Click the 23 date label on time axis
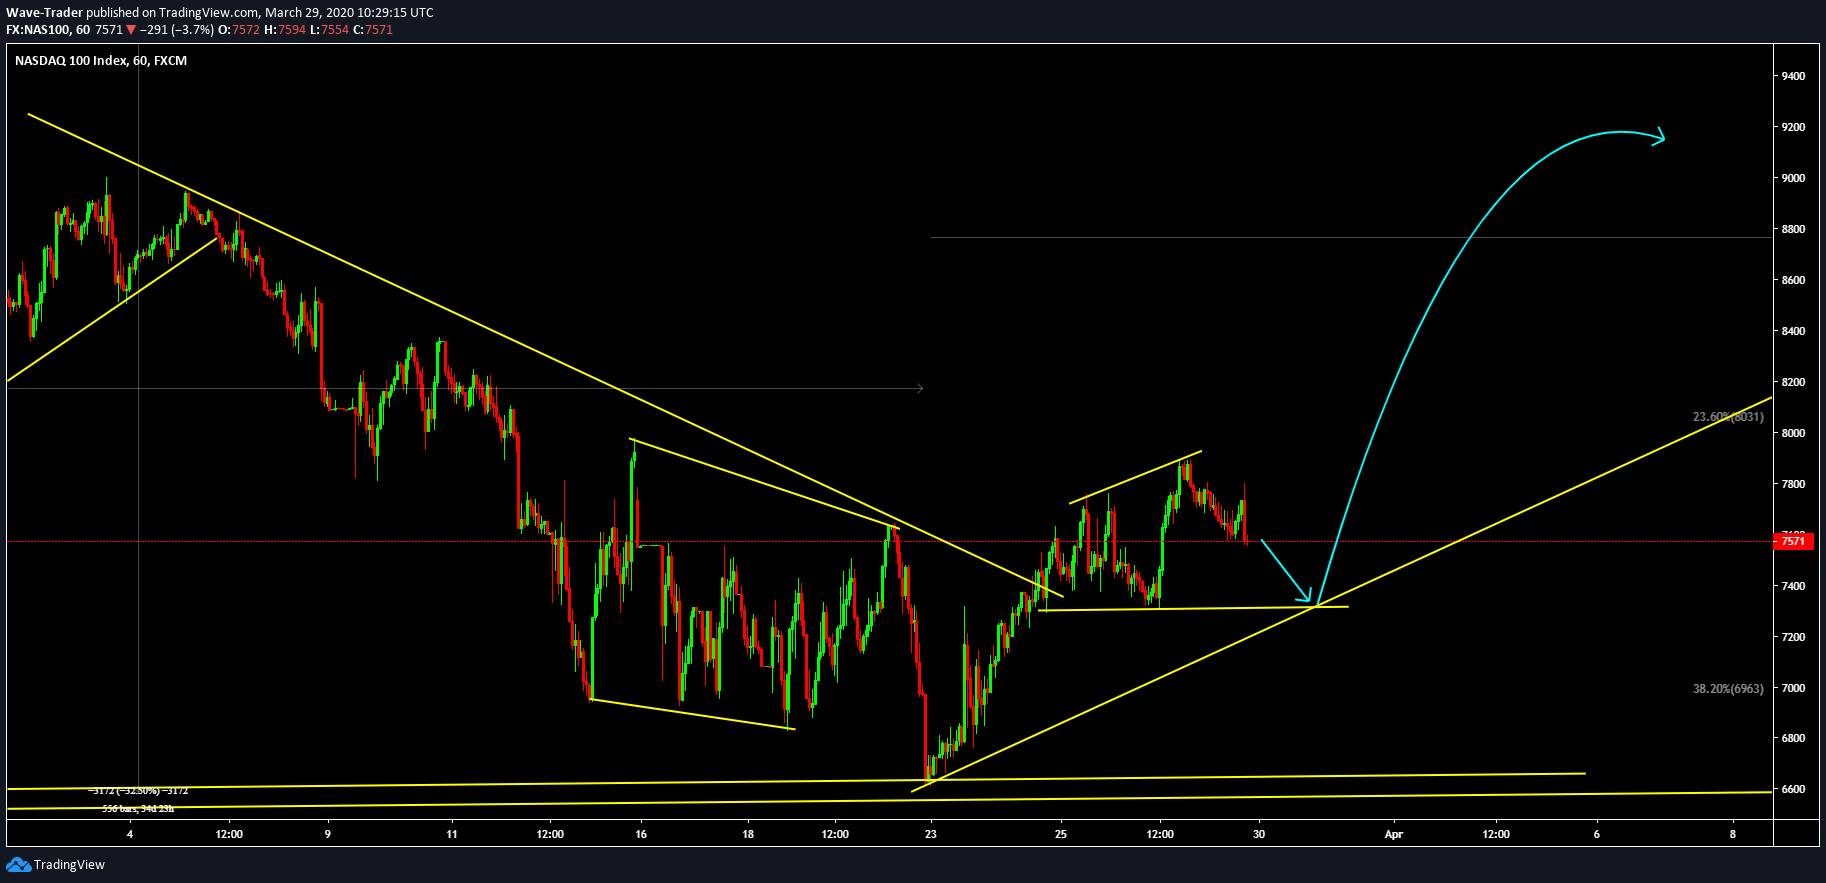 click(931, 835)
